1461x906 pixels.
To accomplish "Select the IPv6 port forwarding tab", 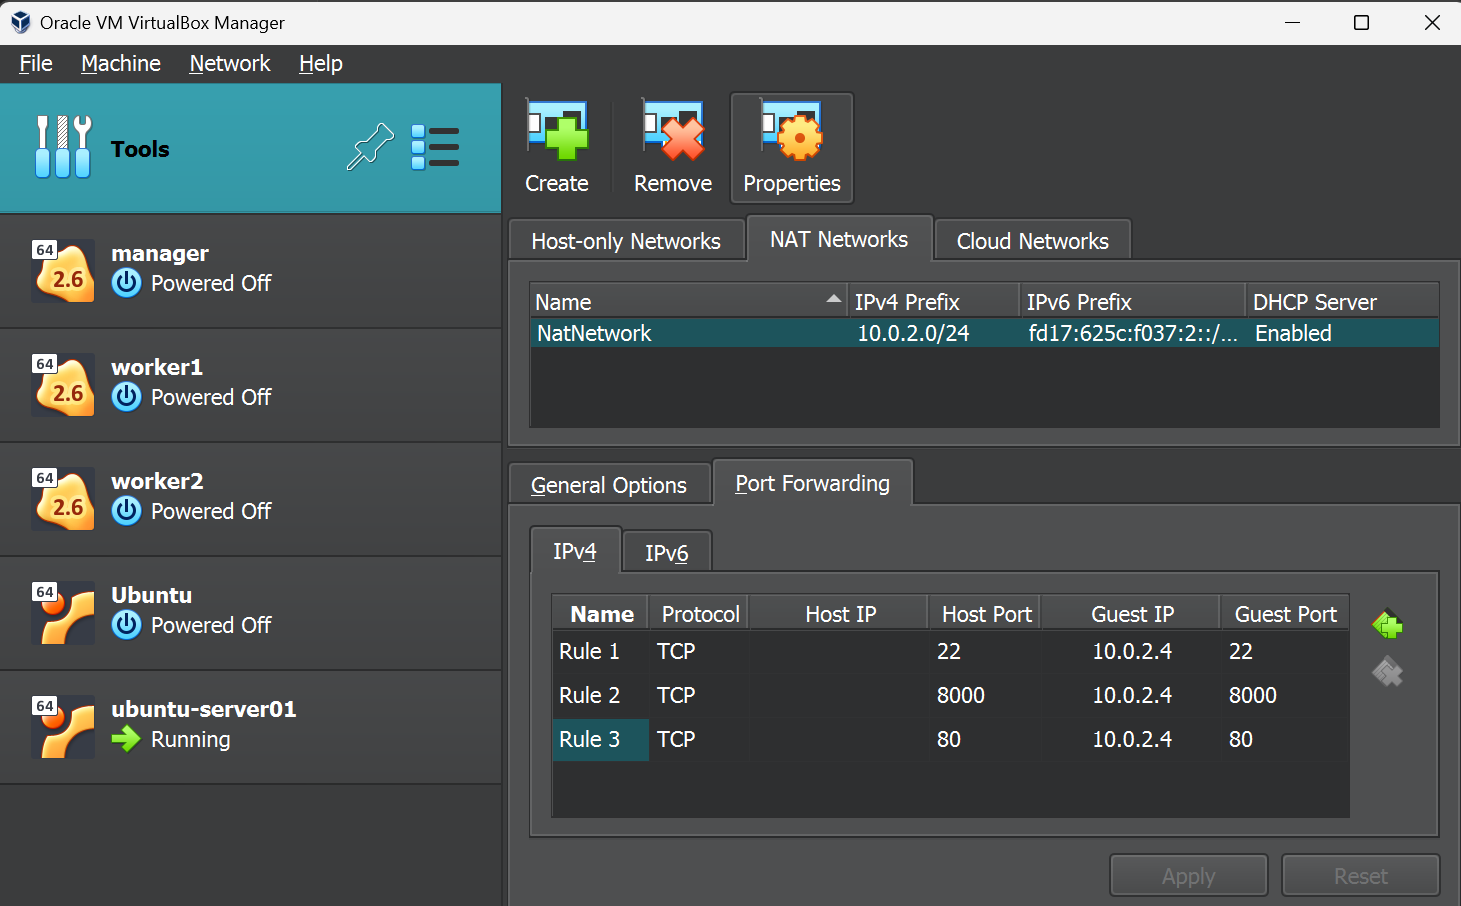I will (666, 553).
